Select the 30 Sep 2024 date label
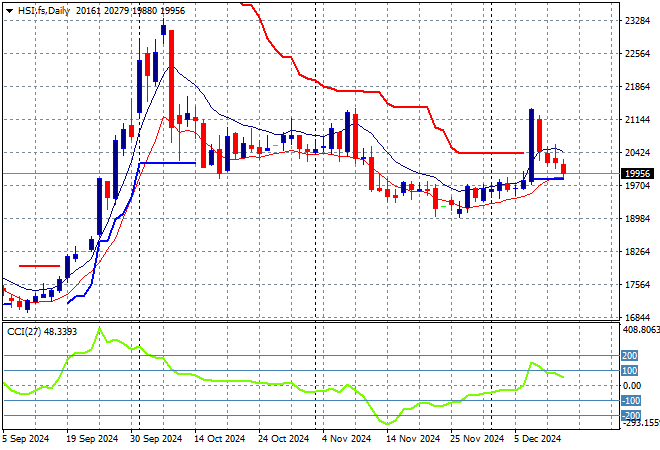Viewport: 660px width, 450px height. (x=157, y=438)
